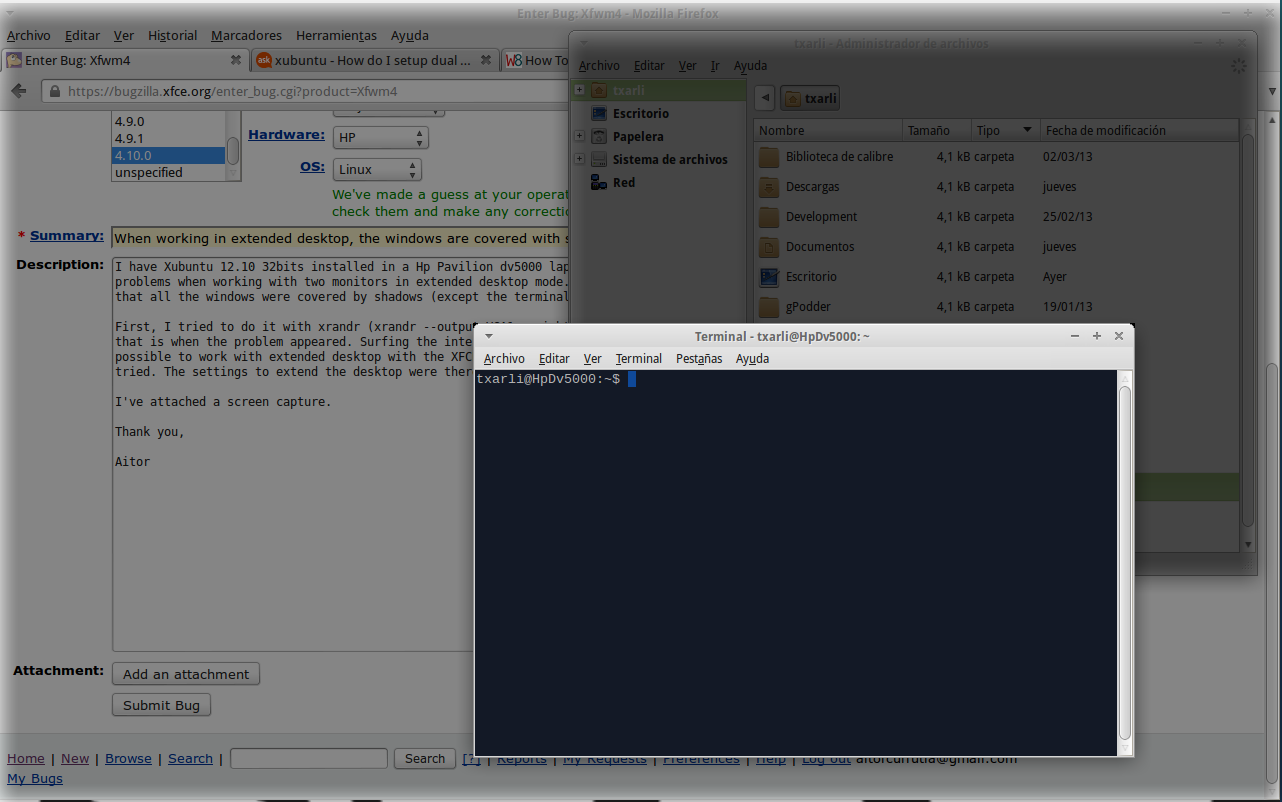The image size is (1282, 802).
Task: Click Firefox's back arrow button
Action: click(x=19, y=91)
